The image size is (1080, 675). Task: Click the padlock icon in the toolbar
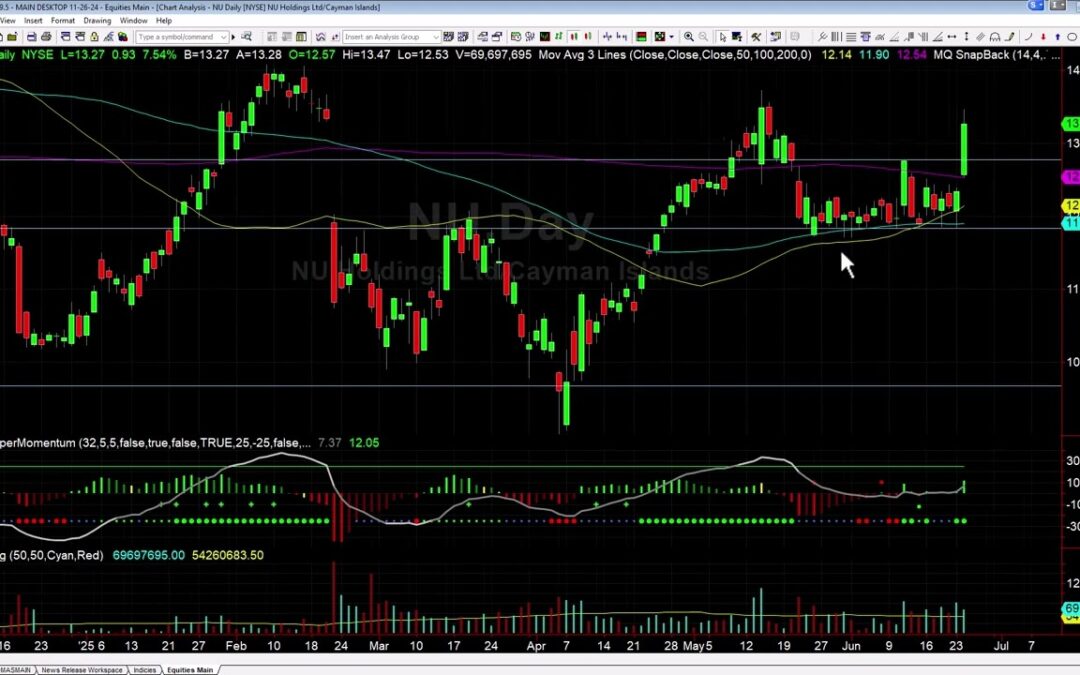coord(94,37)
